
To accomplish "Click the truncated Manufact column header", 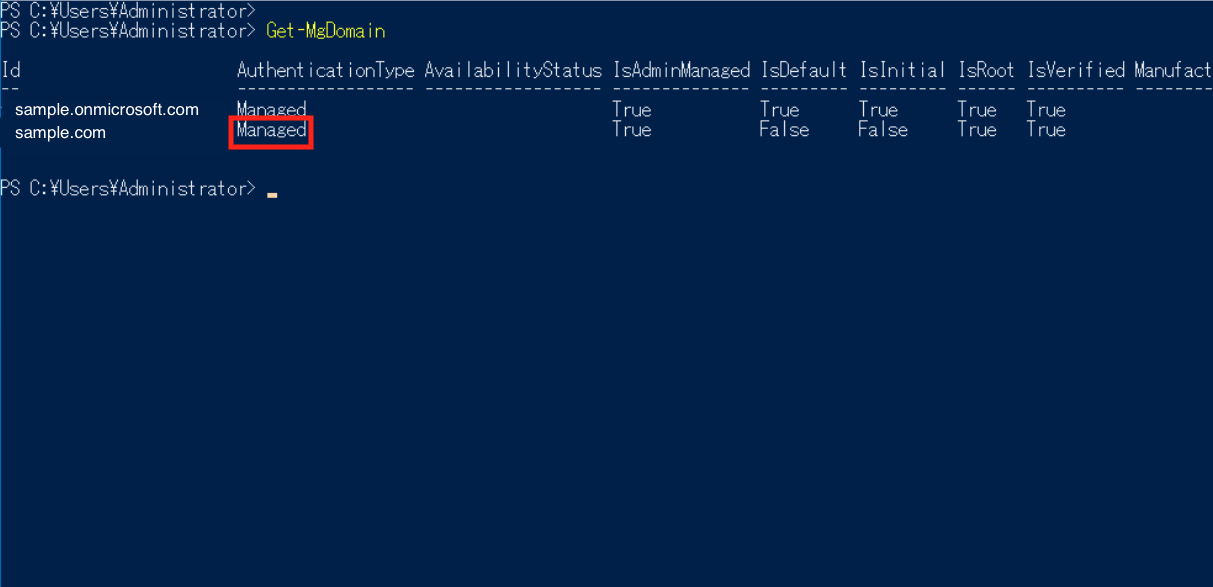I will coord(1173,71).
